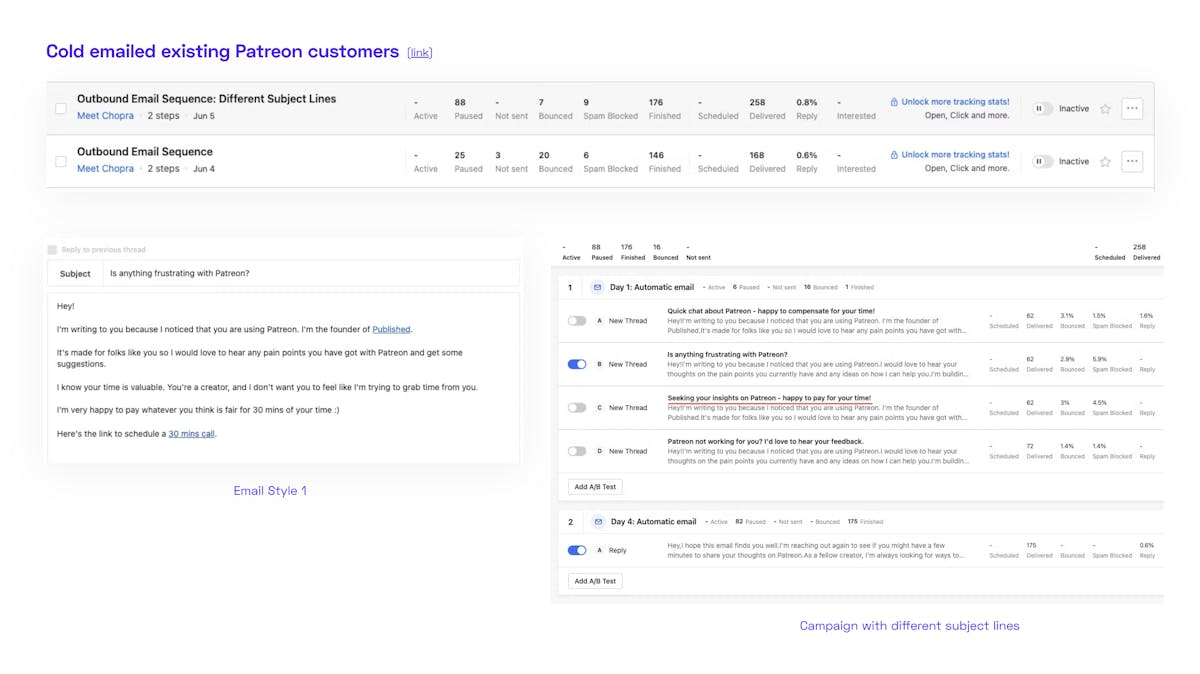Screen dimensions: 1200x674
Task: Click the lock icon beside first Unlock tracking stats
Action: pos(894,102)
